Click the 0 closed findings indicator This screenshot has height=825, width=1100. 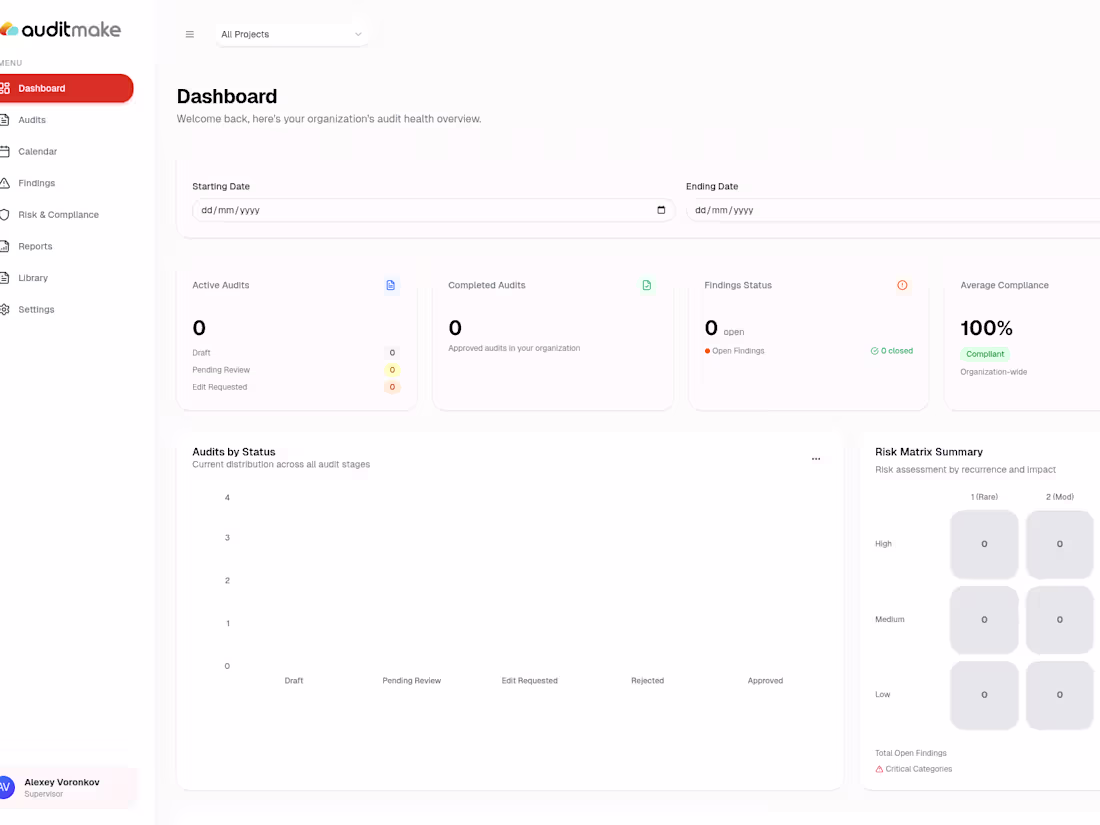891,350
